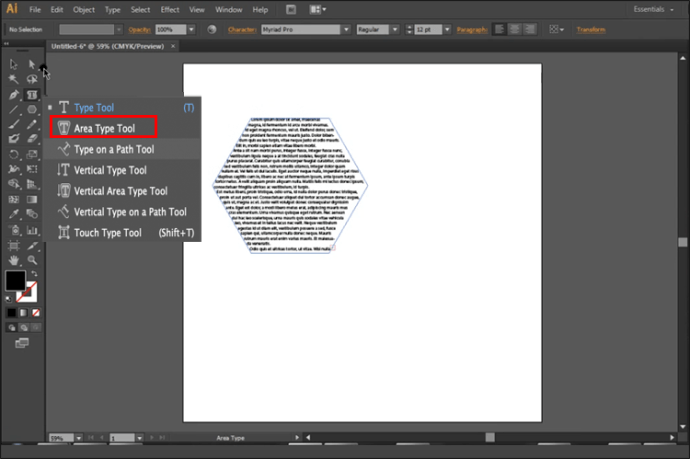Choose Type on a Path Tool
Viewport: 690px width, 459px height.
click(113, 149)
